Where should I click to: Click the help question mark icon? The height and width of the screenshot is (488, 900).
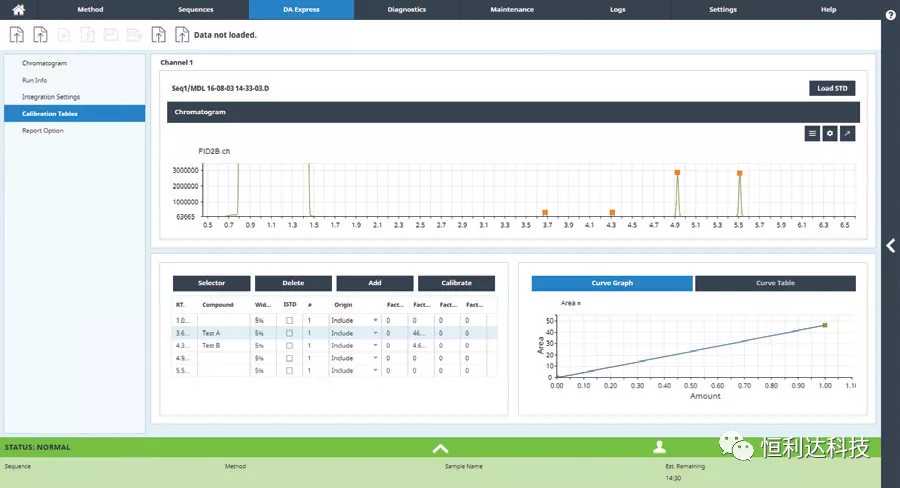point(890,15)
